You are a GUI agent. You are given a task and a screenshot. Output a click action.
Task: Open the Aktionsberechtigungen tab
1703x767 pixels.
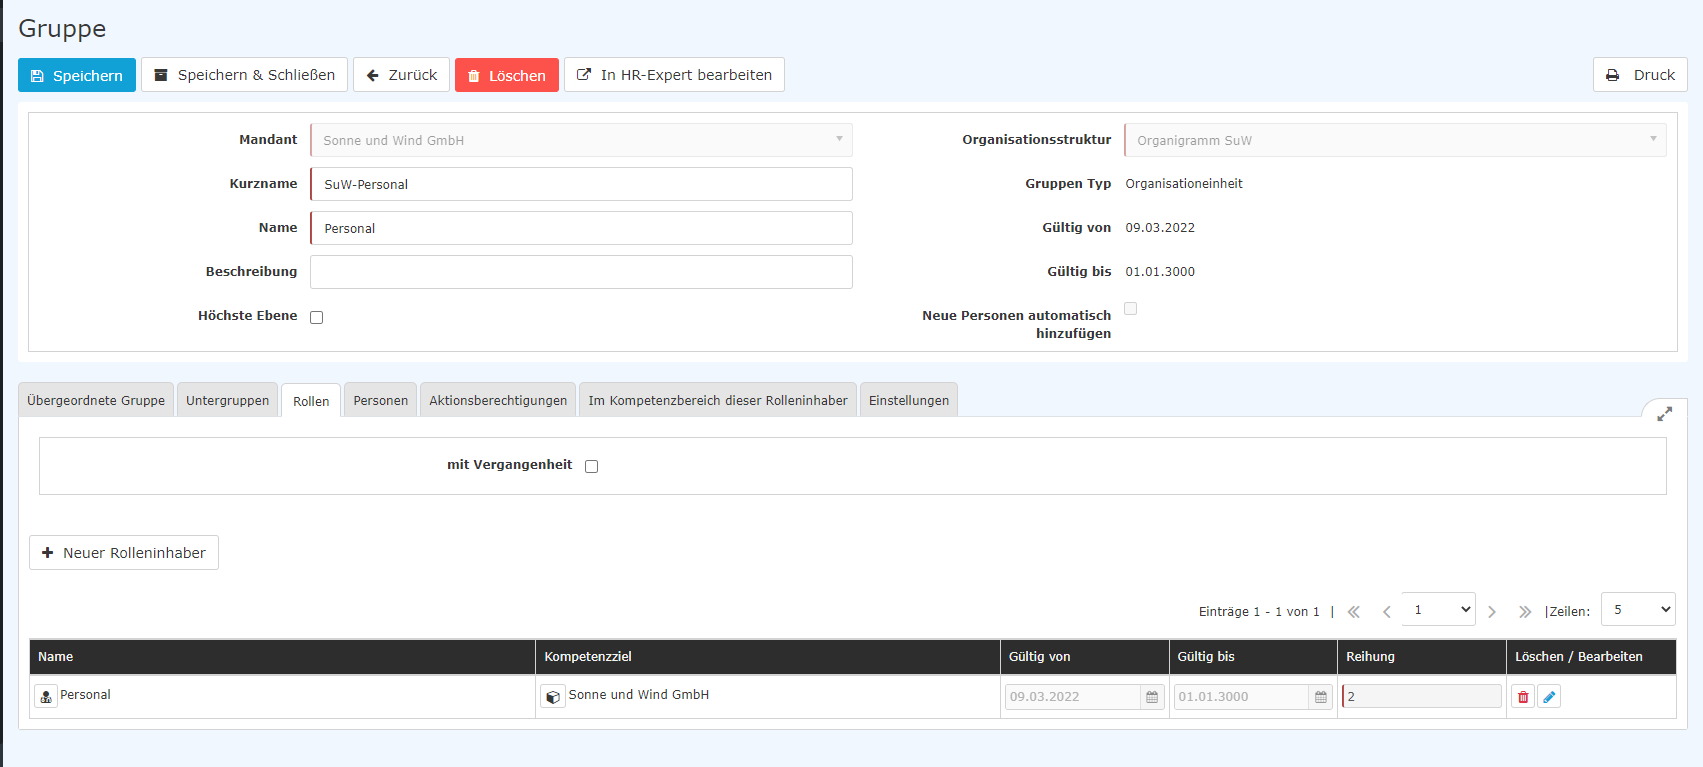click(x=498, y=400)
